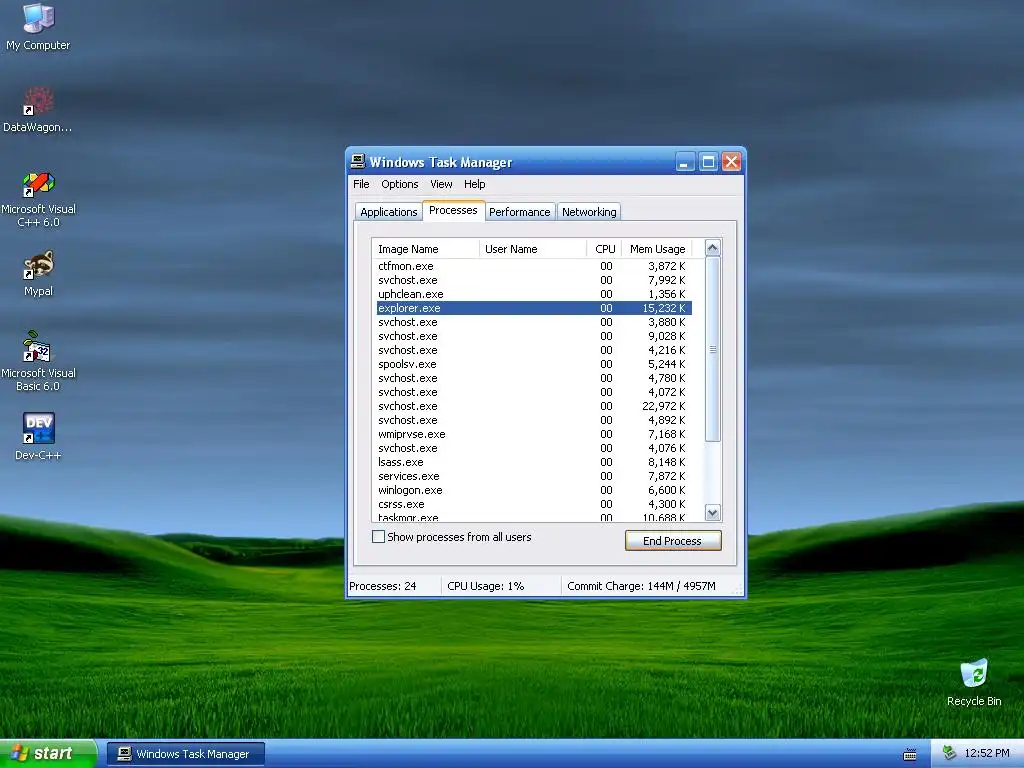1024x768 pixels.
Task: Click tray icon beside the clock
Action: click(950, 754)
